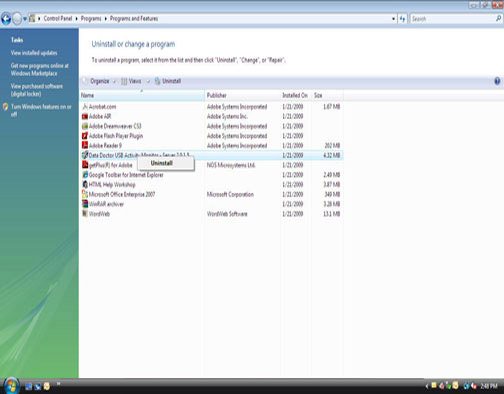Show hidden system tray icons arrow
This screenshot has height=394, width=504.
coord(427,386)
